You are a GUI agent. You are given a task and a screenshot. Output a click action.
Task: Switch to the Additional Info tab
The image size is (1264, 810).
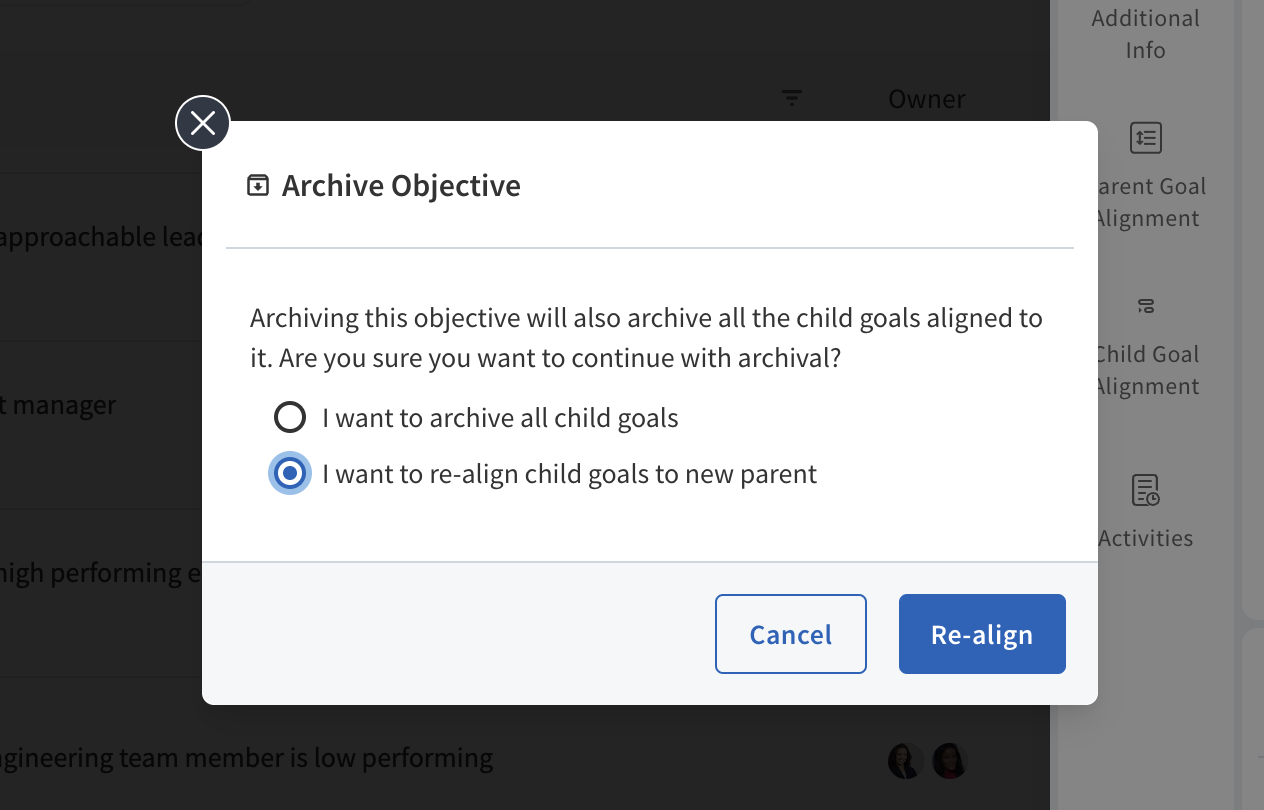[1145, 34]
